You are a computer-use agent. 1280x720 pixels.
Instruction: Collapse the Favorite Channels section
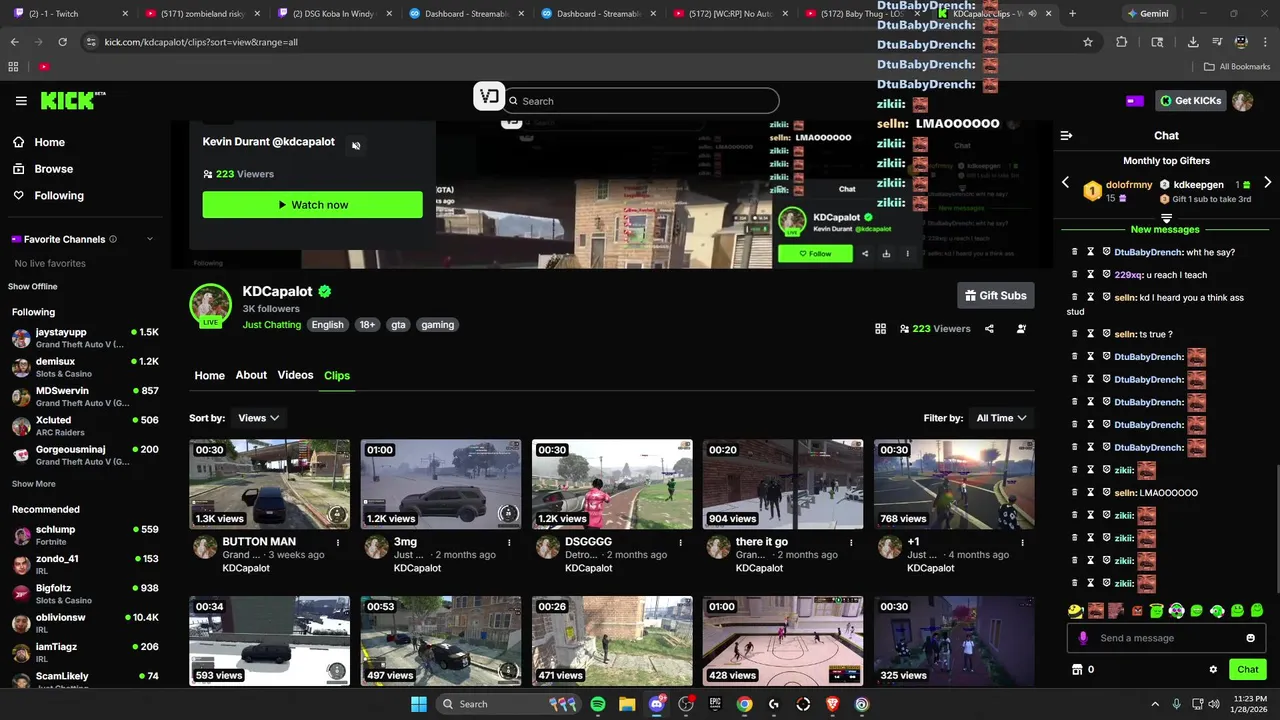(150, 239)
